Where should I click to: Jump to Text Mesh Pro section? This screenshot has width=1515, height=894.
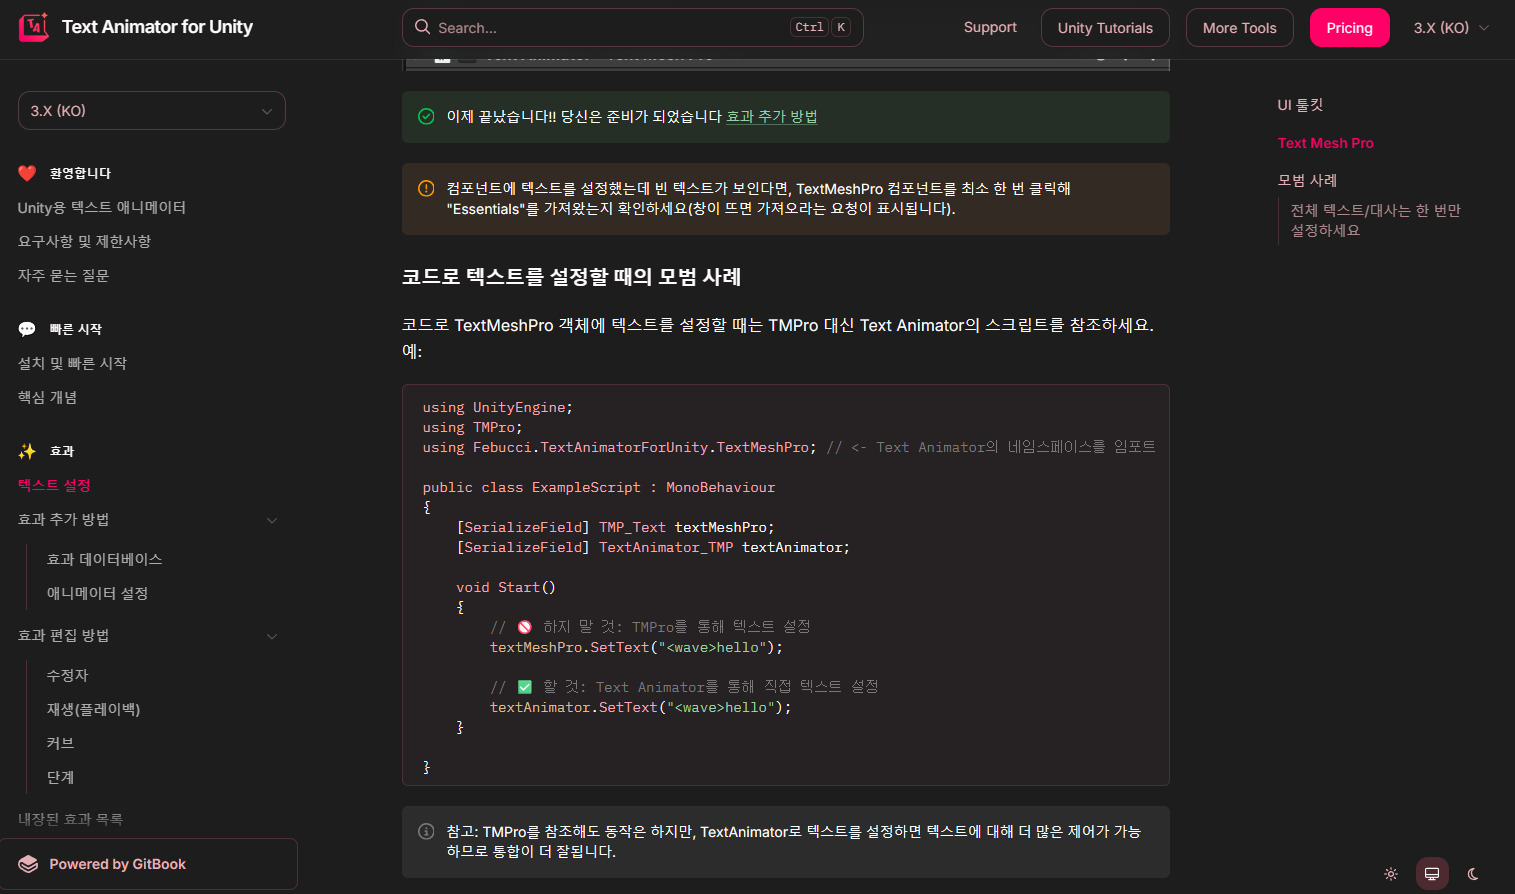click(1326, 143)
